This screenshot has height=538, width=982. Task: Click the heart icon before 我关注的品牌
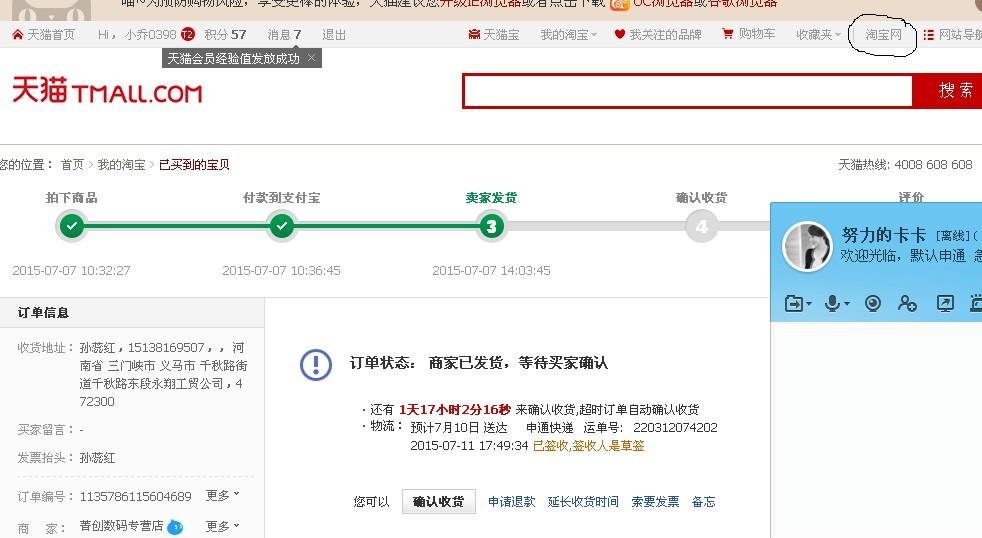point(619,34)
